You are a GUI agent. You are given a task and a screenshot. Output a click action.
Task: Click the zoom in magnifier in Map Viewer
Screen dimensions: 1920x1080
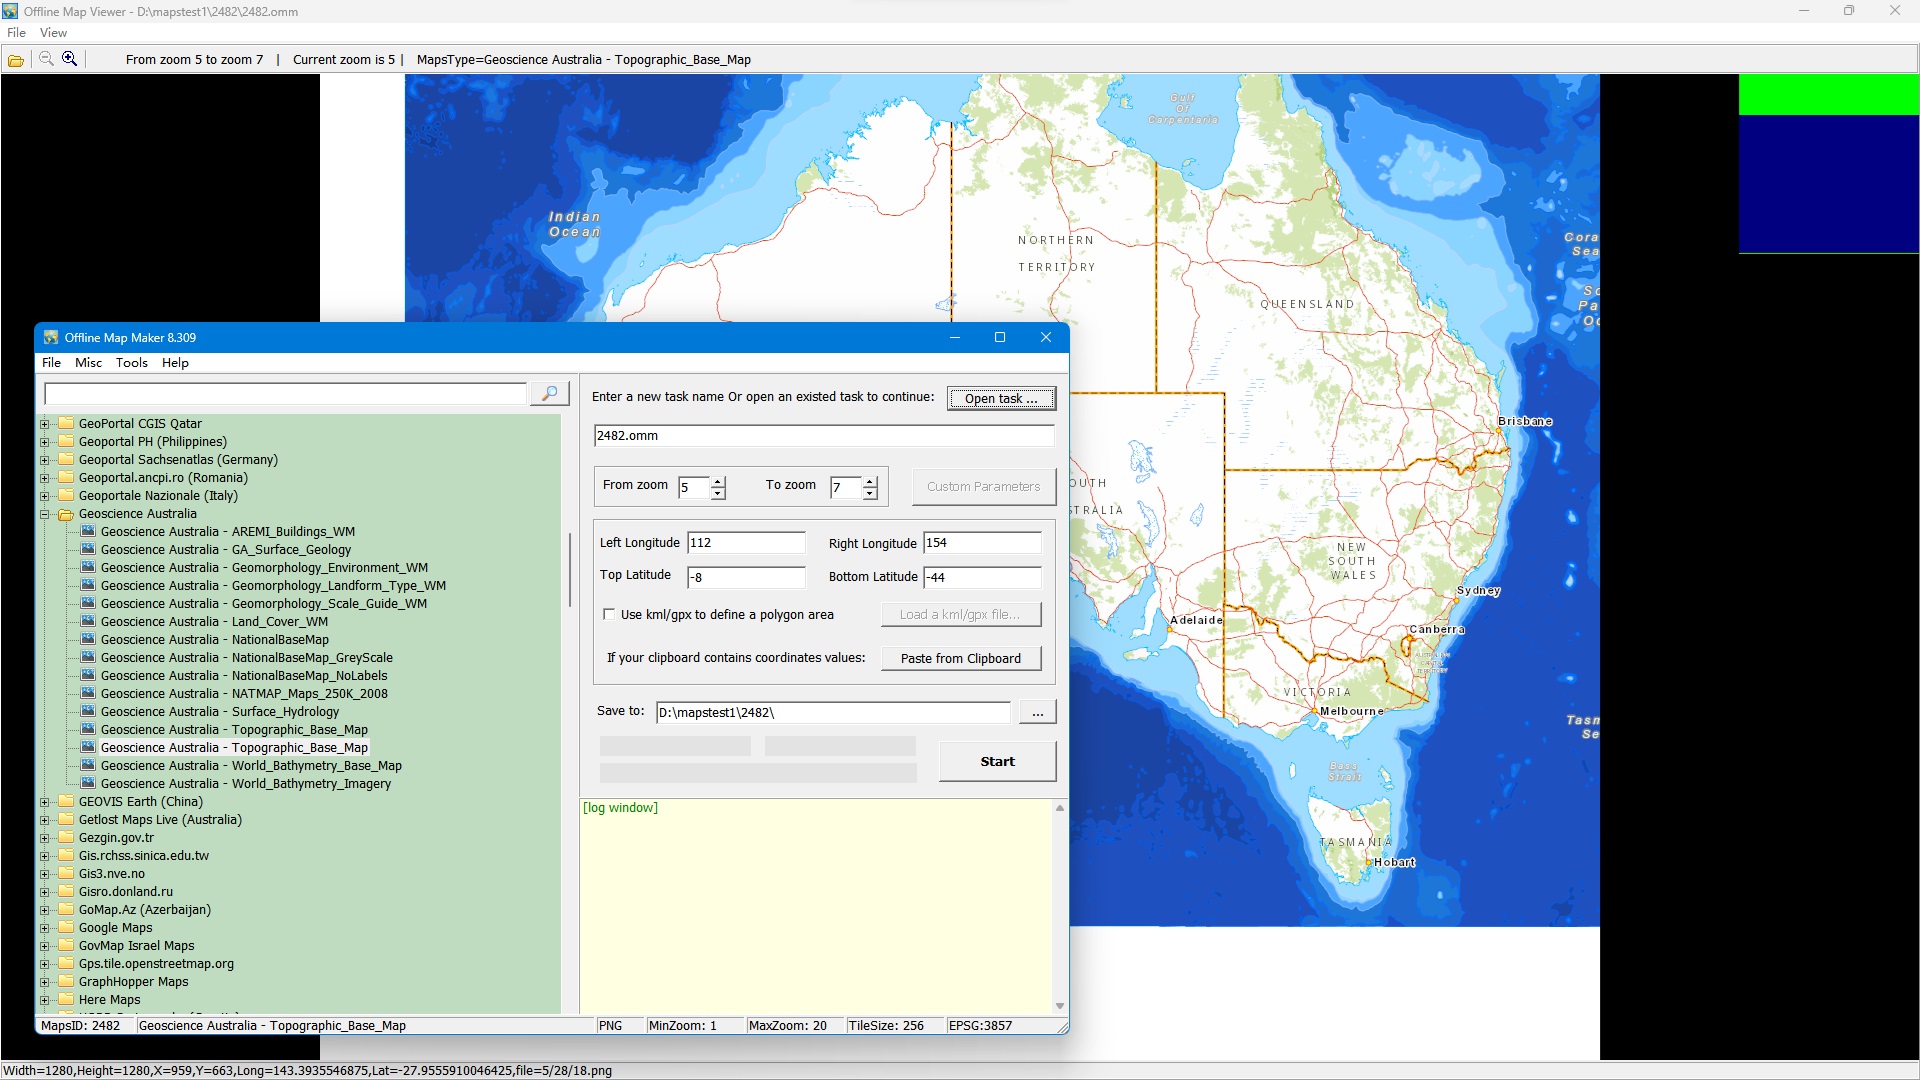(x=70, y=59)
